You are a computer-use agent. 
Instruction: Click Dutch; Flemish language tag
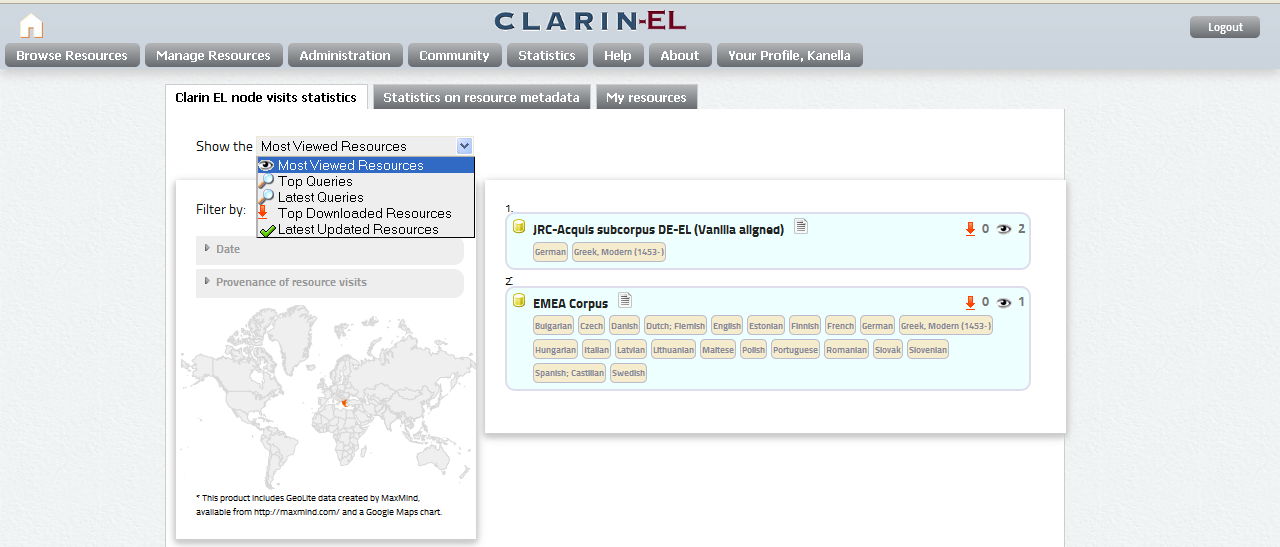tap(675, 326)
